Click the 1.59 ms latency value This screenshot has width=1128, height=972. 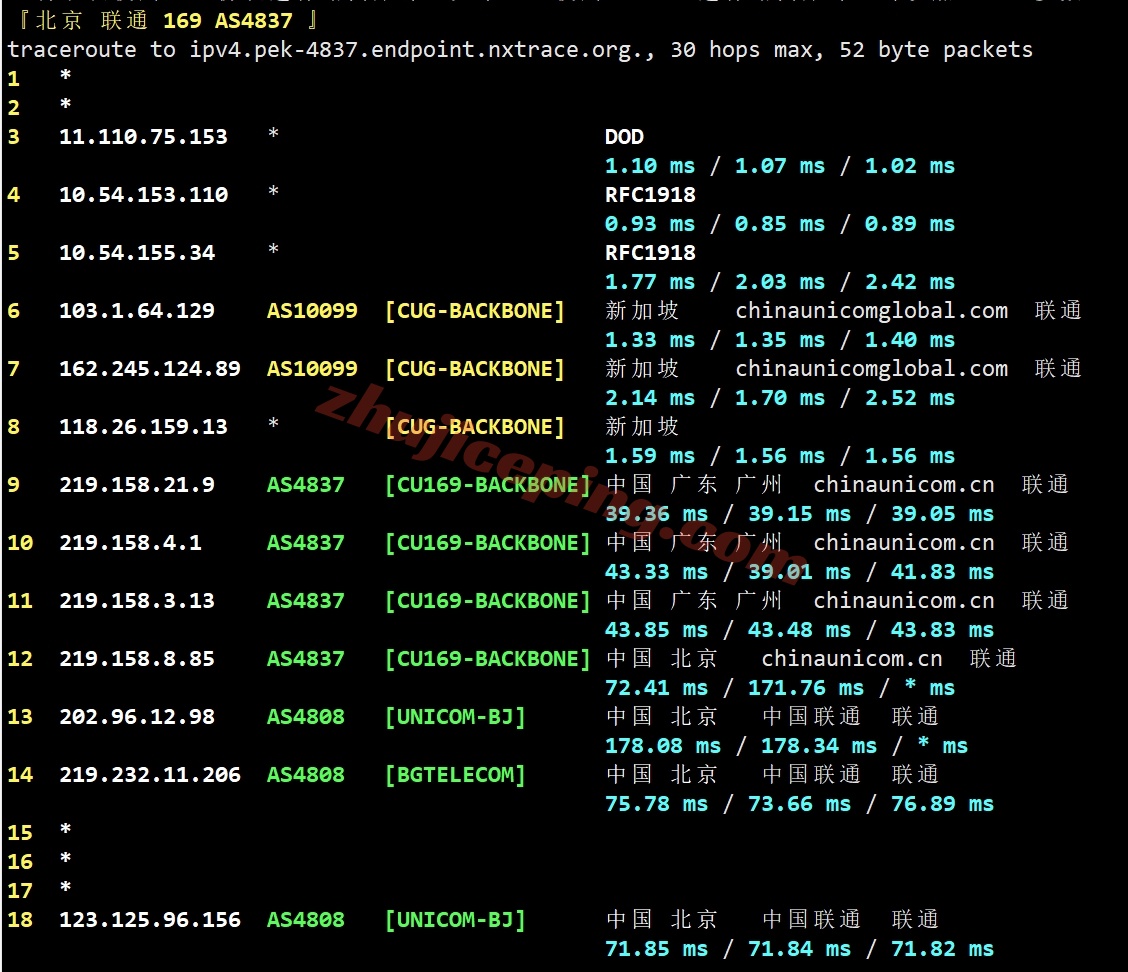pos(650,456)
